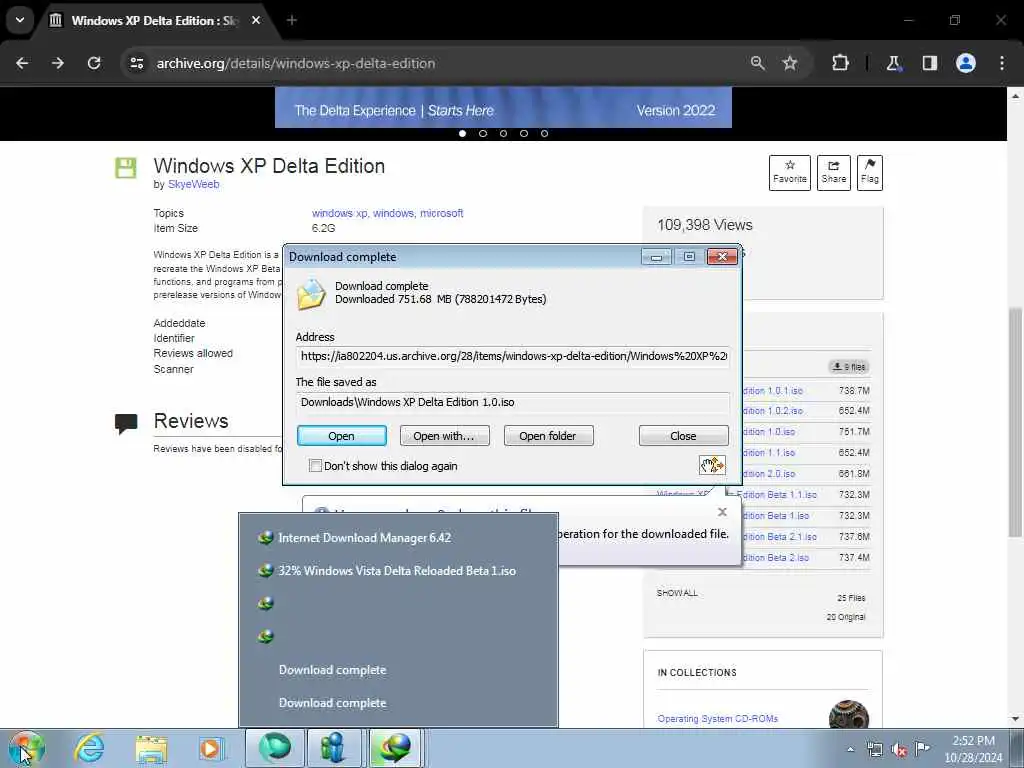Click the muted volume tray icon

pyautogui.click(x=899, y=749)
